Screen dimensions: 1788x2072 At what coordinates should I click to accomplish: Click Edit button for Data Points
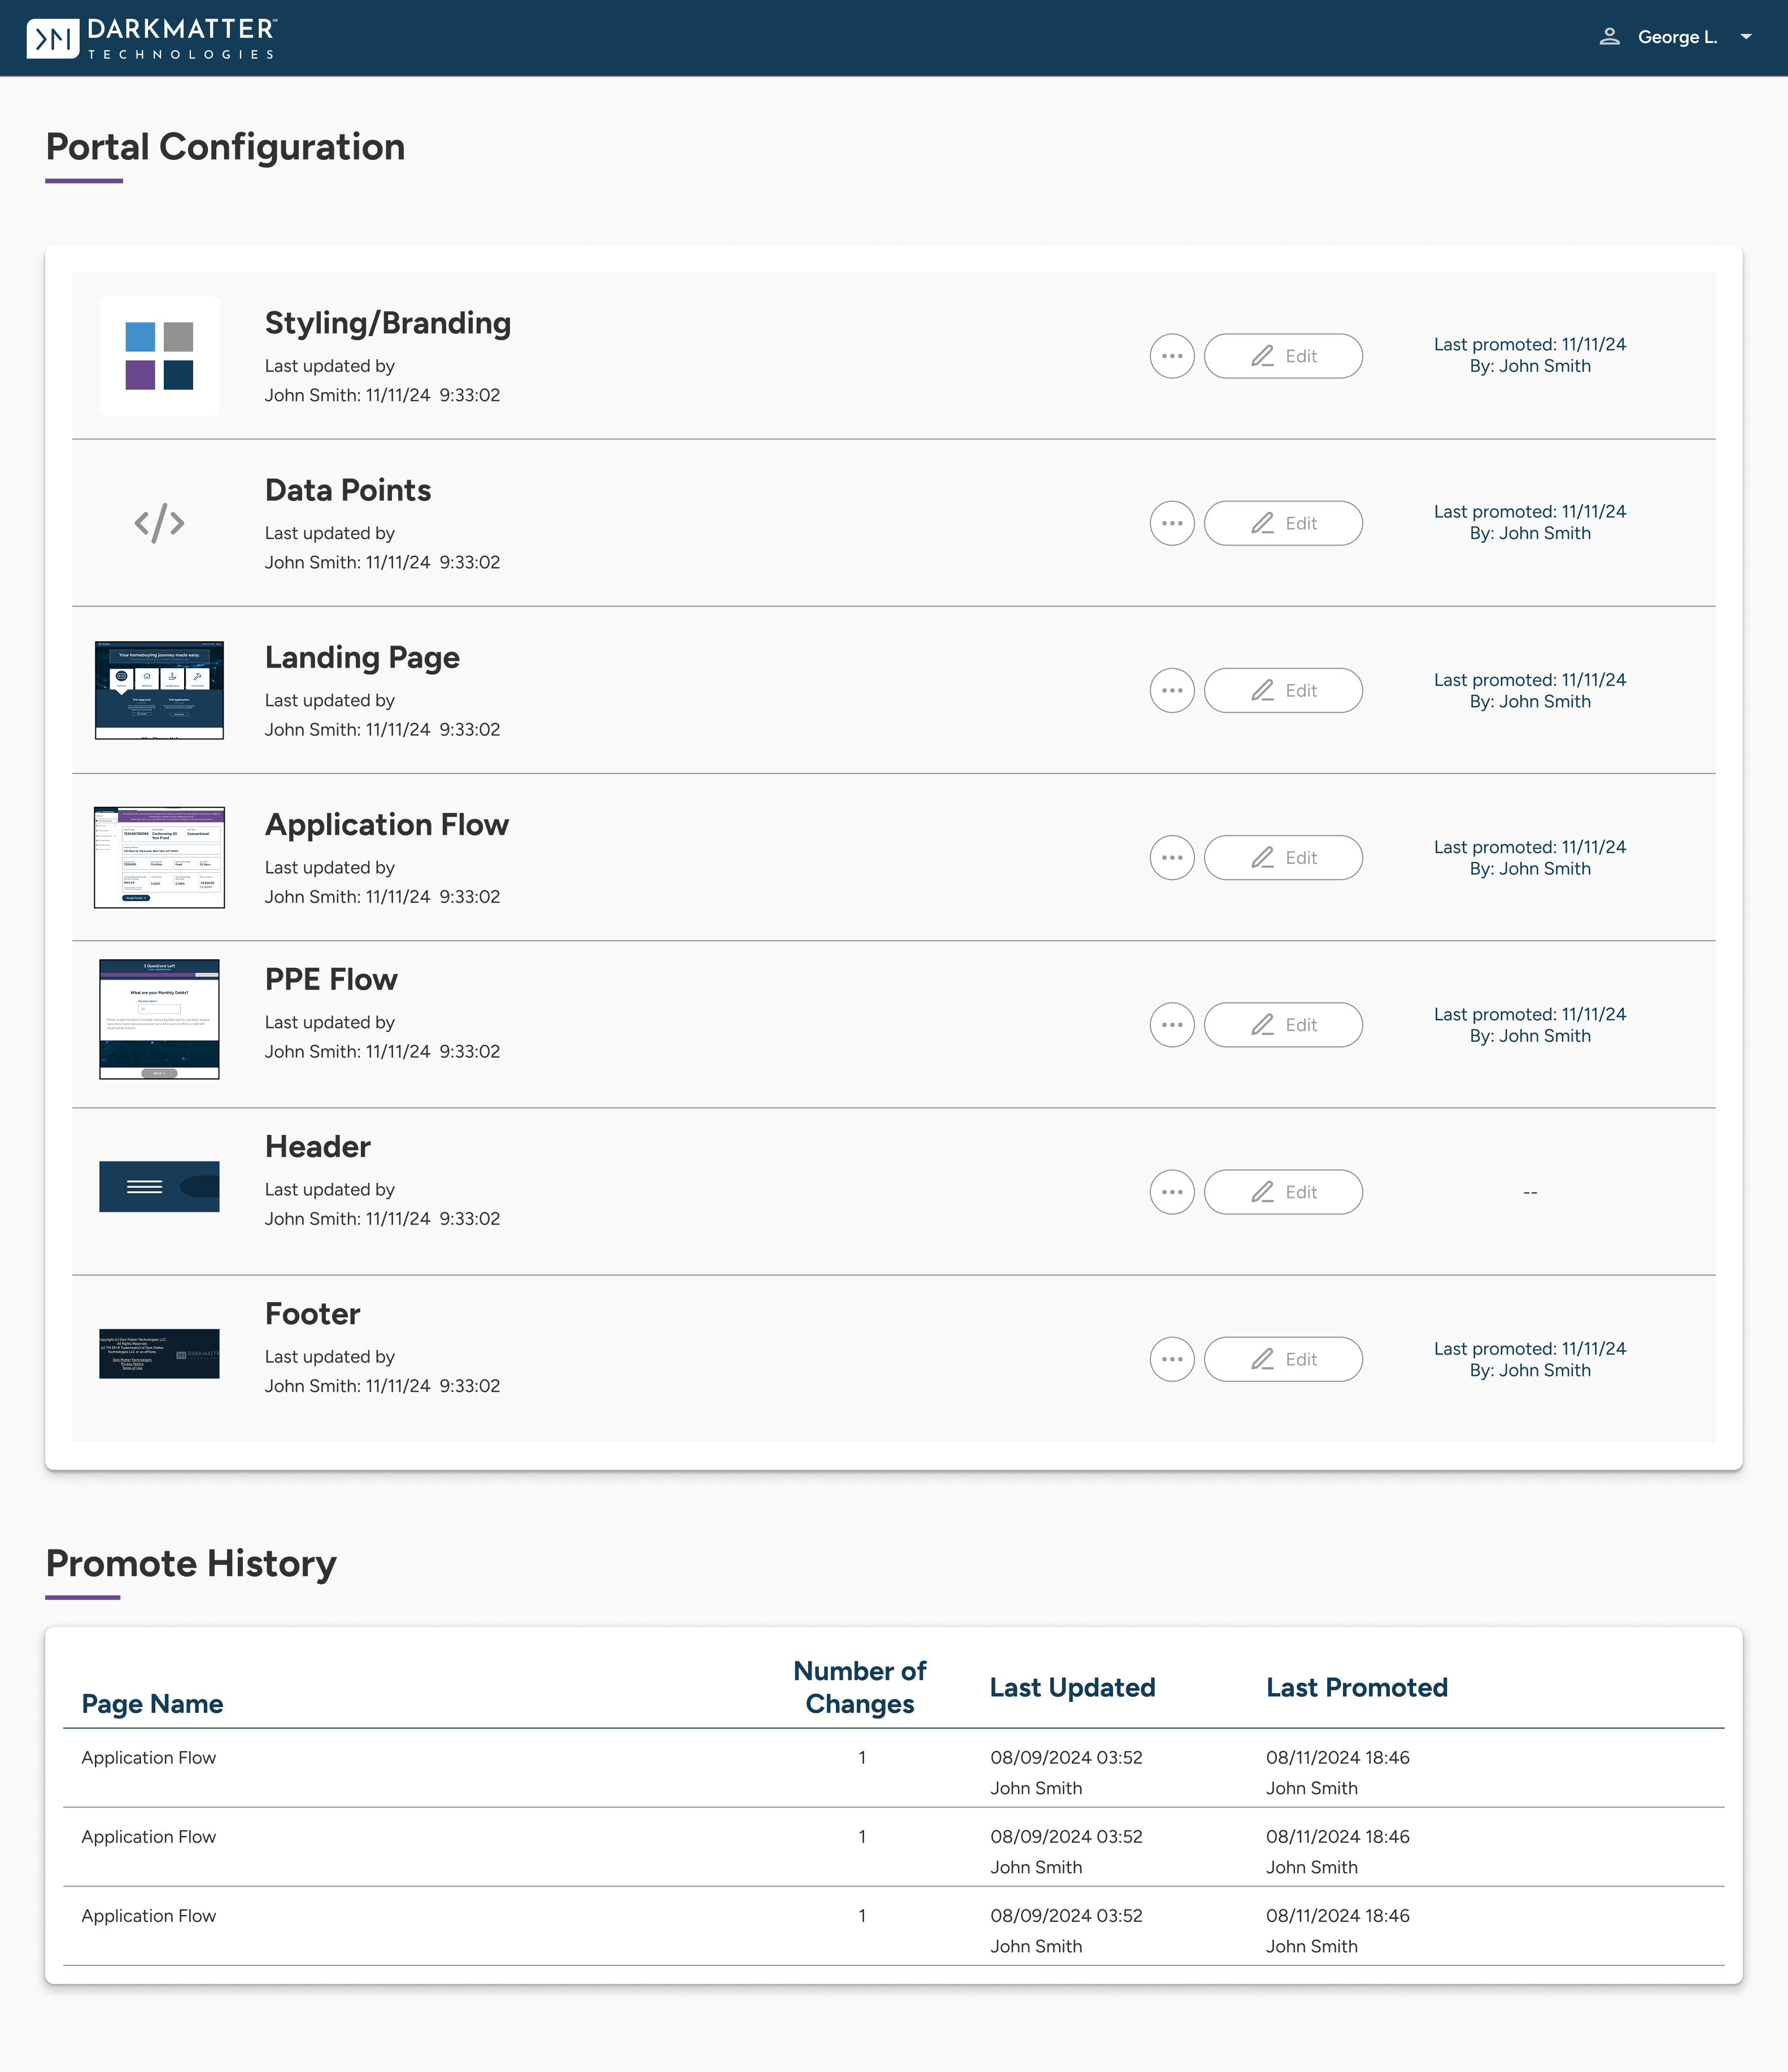coord(1283,523)
